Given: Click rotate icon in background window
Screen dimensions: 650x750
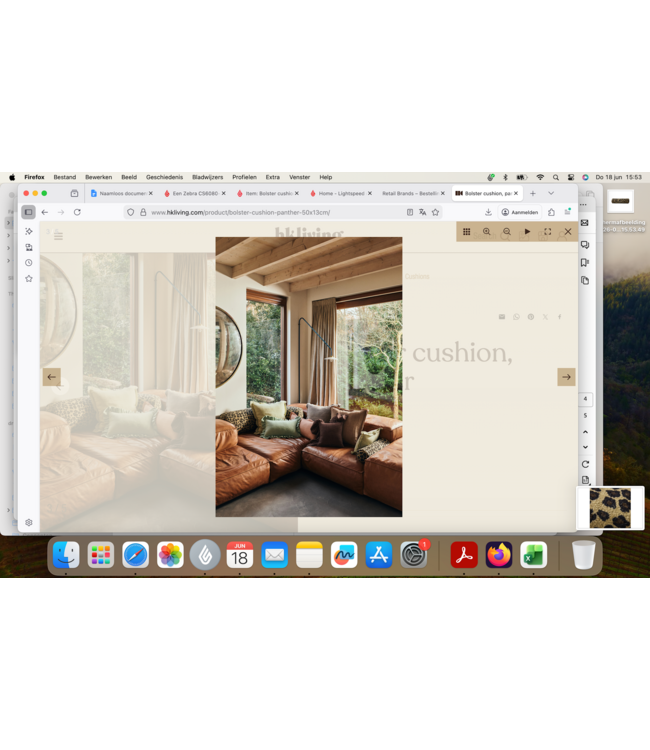Looking at the screenshot, I should [585, 464].
